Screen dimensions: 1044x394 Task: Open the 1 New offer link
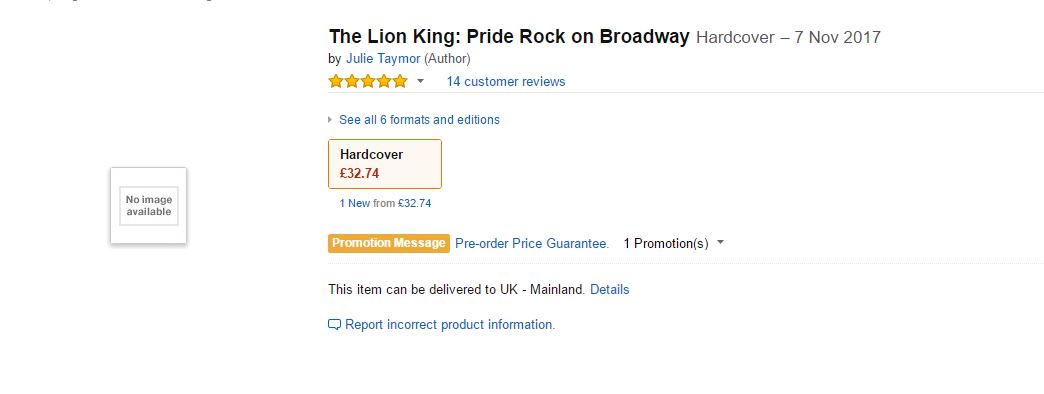click(354, 203)
